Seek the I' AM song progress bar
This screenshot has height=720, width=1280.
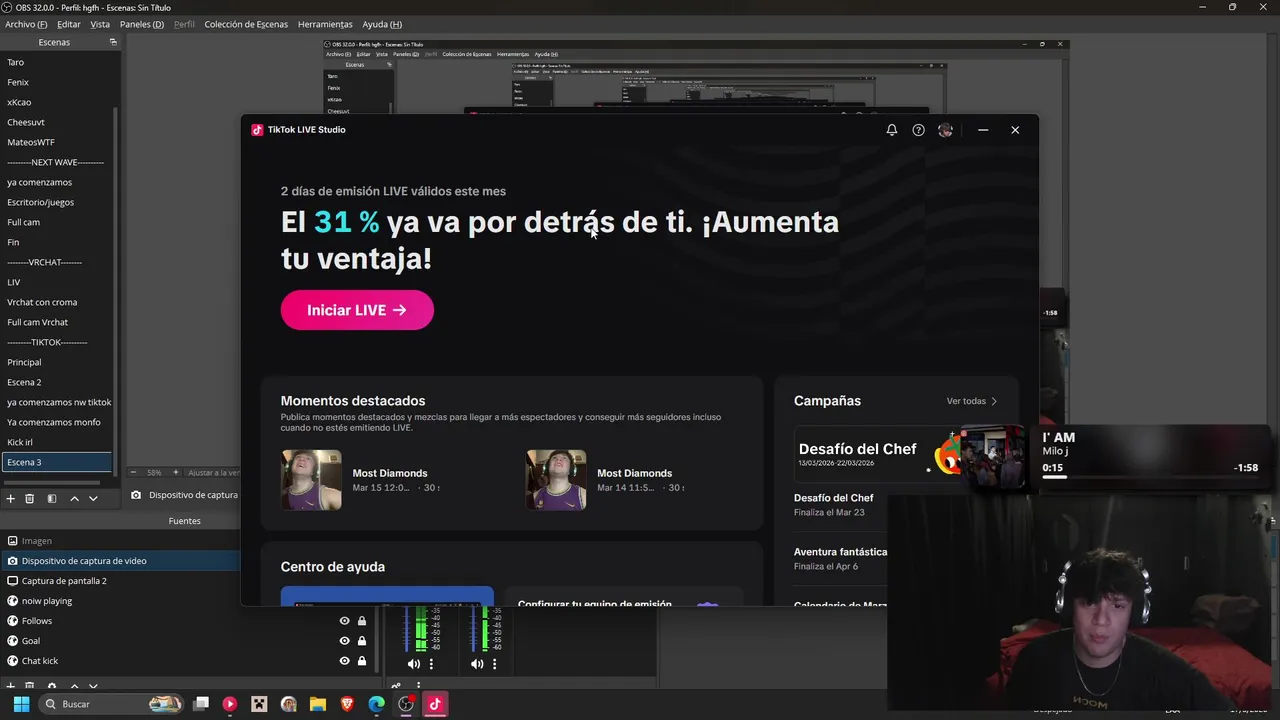point(1150,477)
